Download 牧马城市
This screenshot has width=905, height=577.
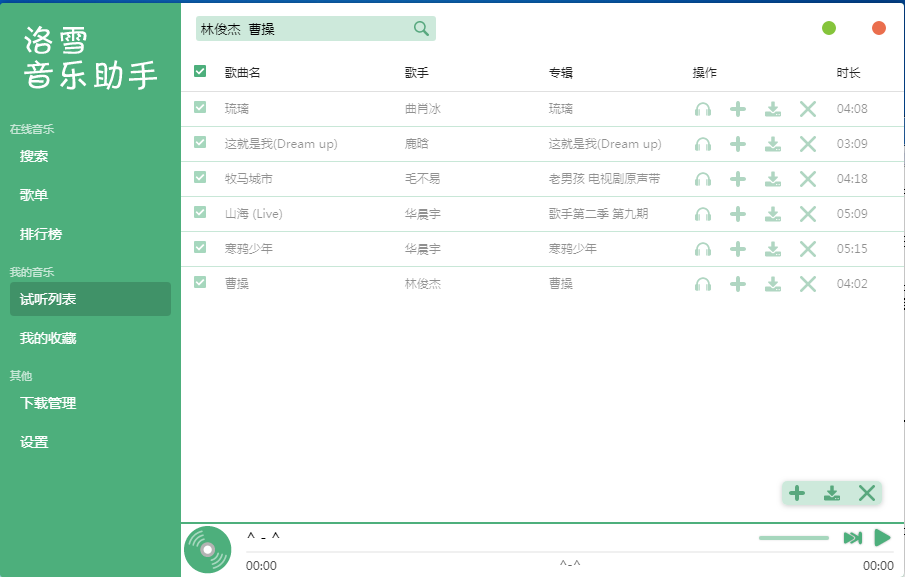[773, 179]
